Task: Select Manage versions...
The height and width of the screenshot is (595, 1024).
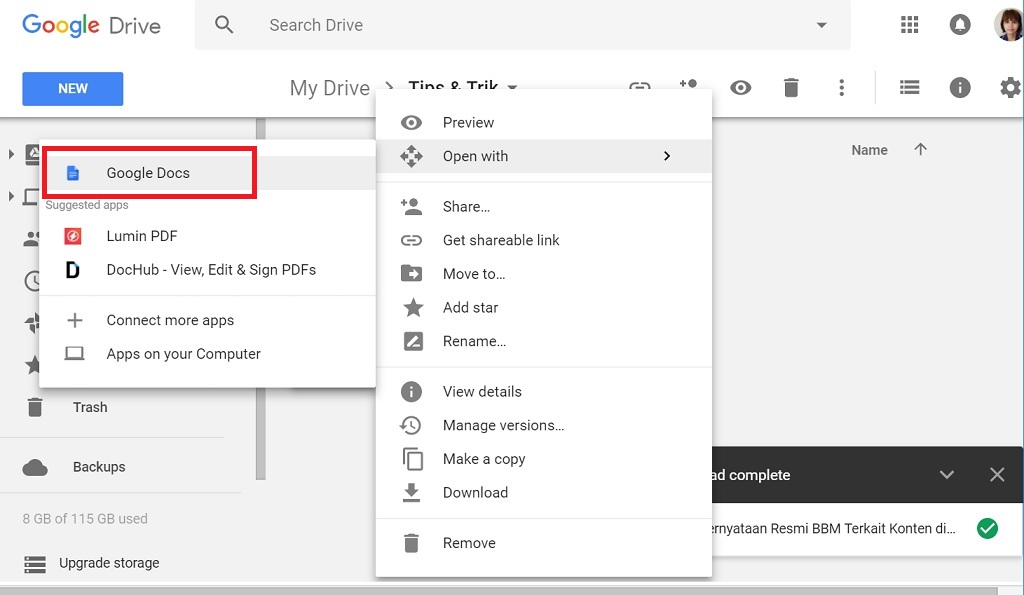Action: click(543, 425)
